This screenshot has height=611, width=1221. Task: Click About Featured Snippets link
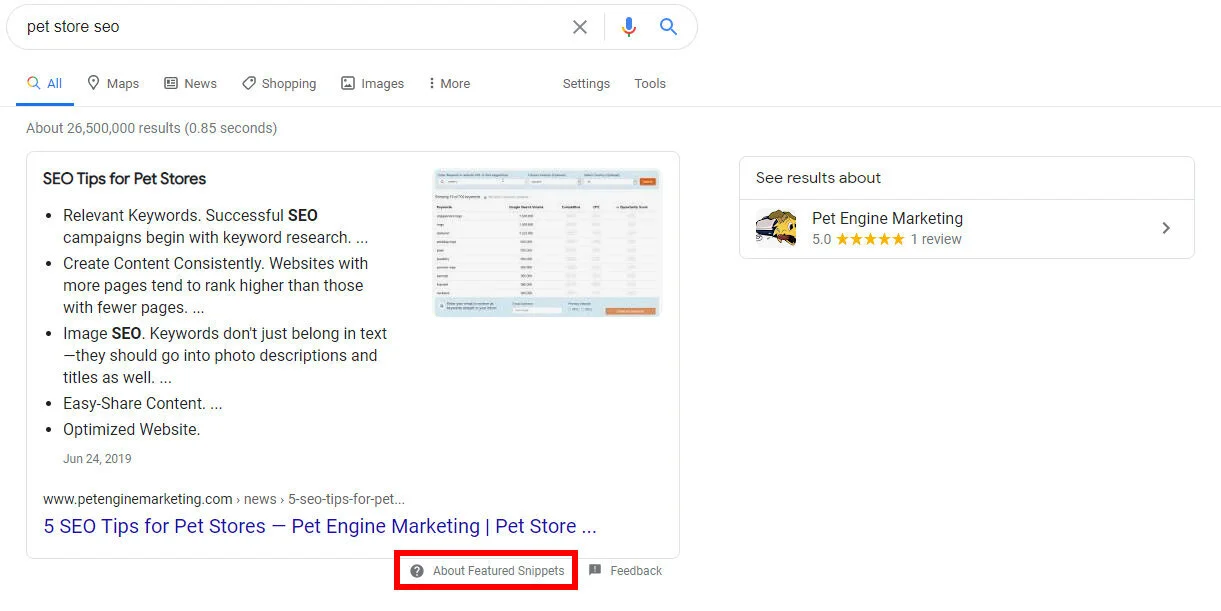tap(498, 571)
